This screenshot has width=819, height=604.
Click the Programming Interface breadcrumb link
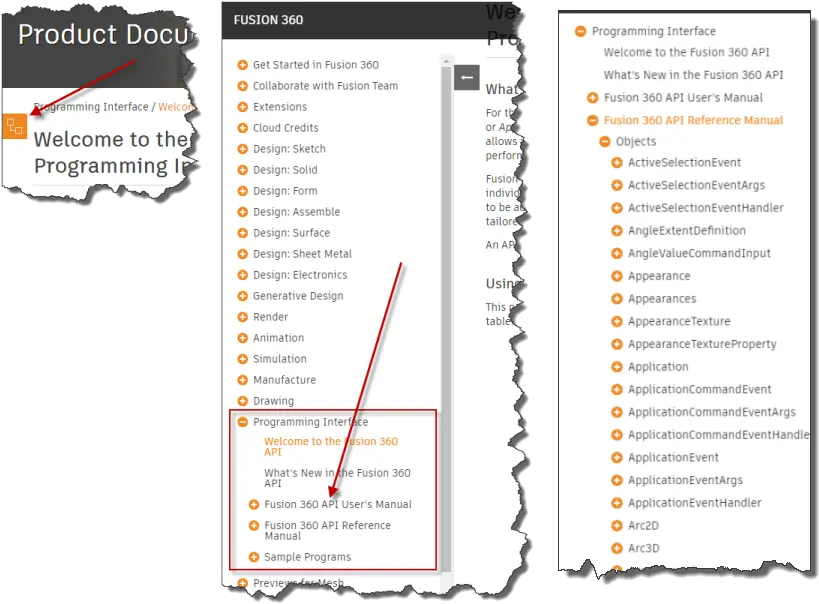click(x=90, y=107)
